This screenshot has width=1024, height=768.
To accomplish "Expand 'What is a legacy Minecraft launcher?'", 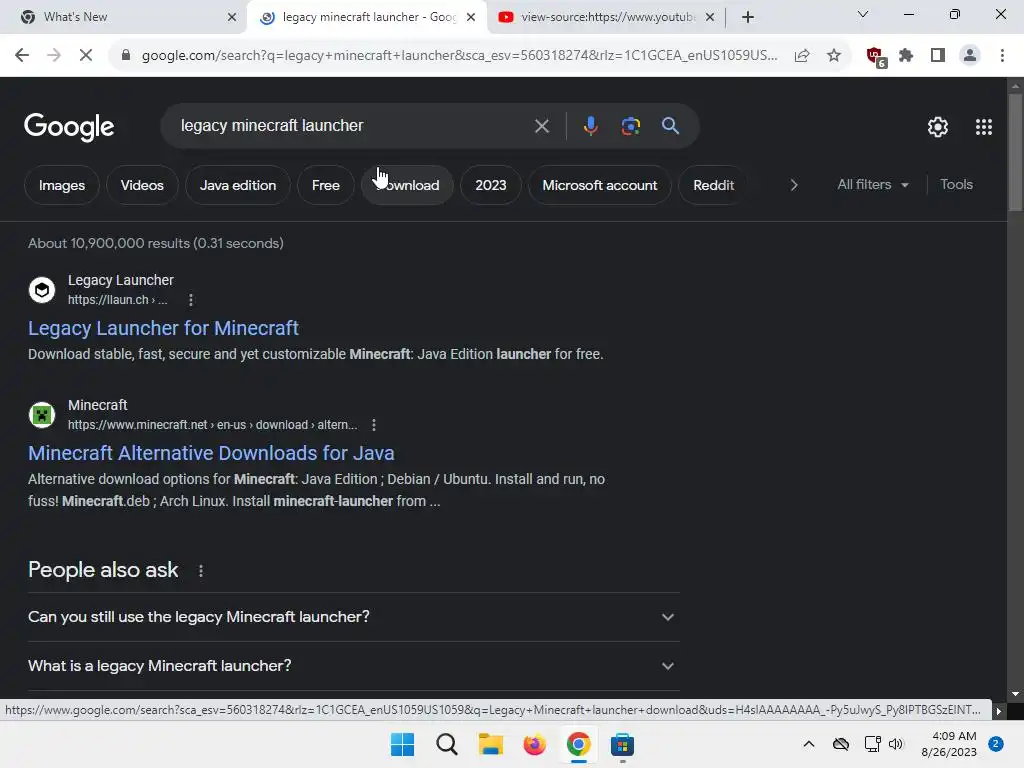I will tap(354, 666).
